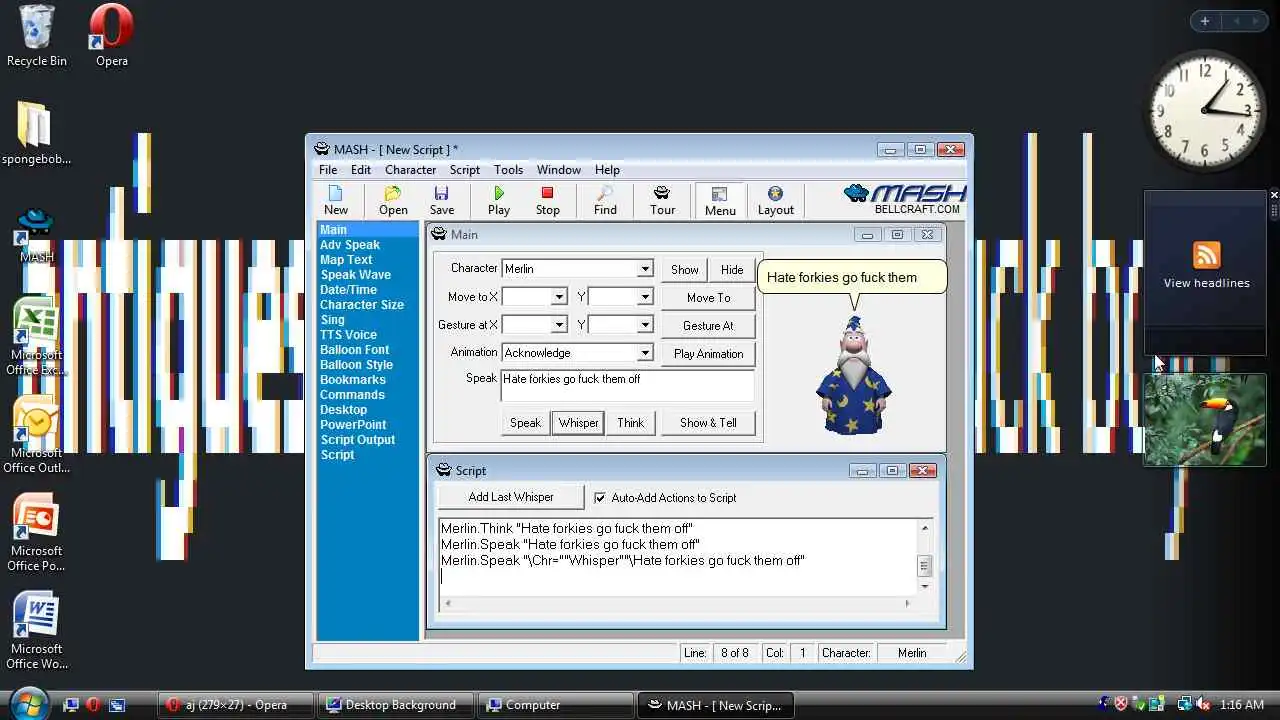The height and width of the screenshot is (720, 1280).
Task: Select TTS Voice in the sidebar list
Action: 348,335
